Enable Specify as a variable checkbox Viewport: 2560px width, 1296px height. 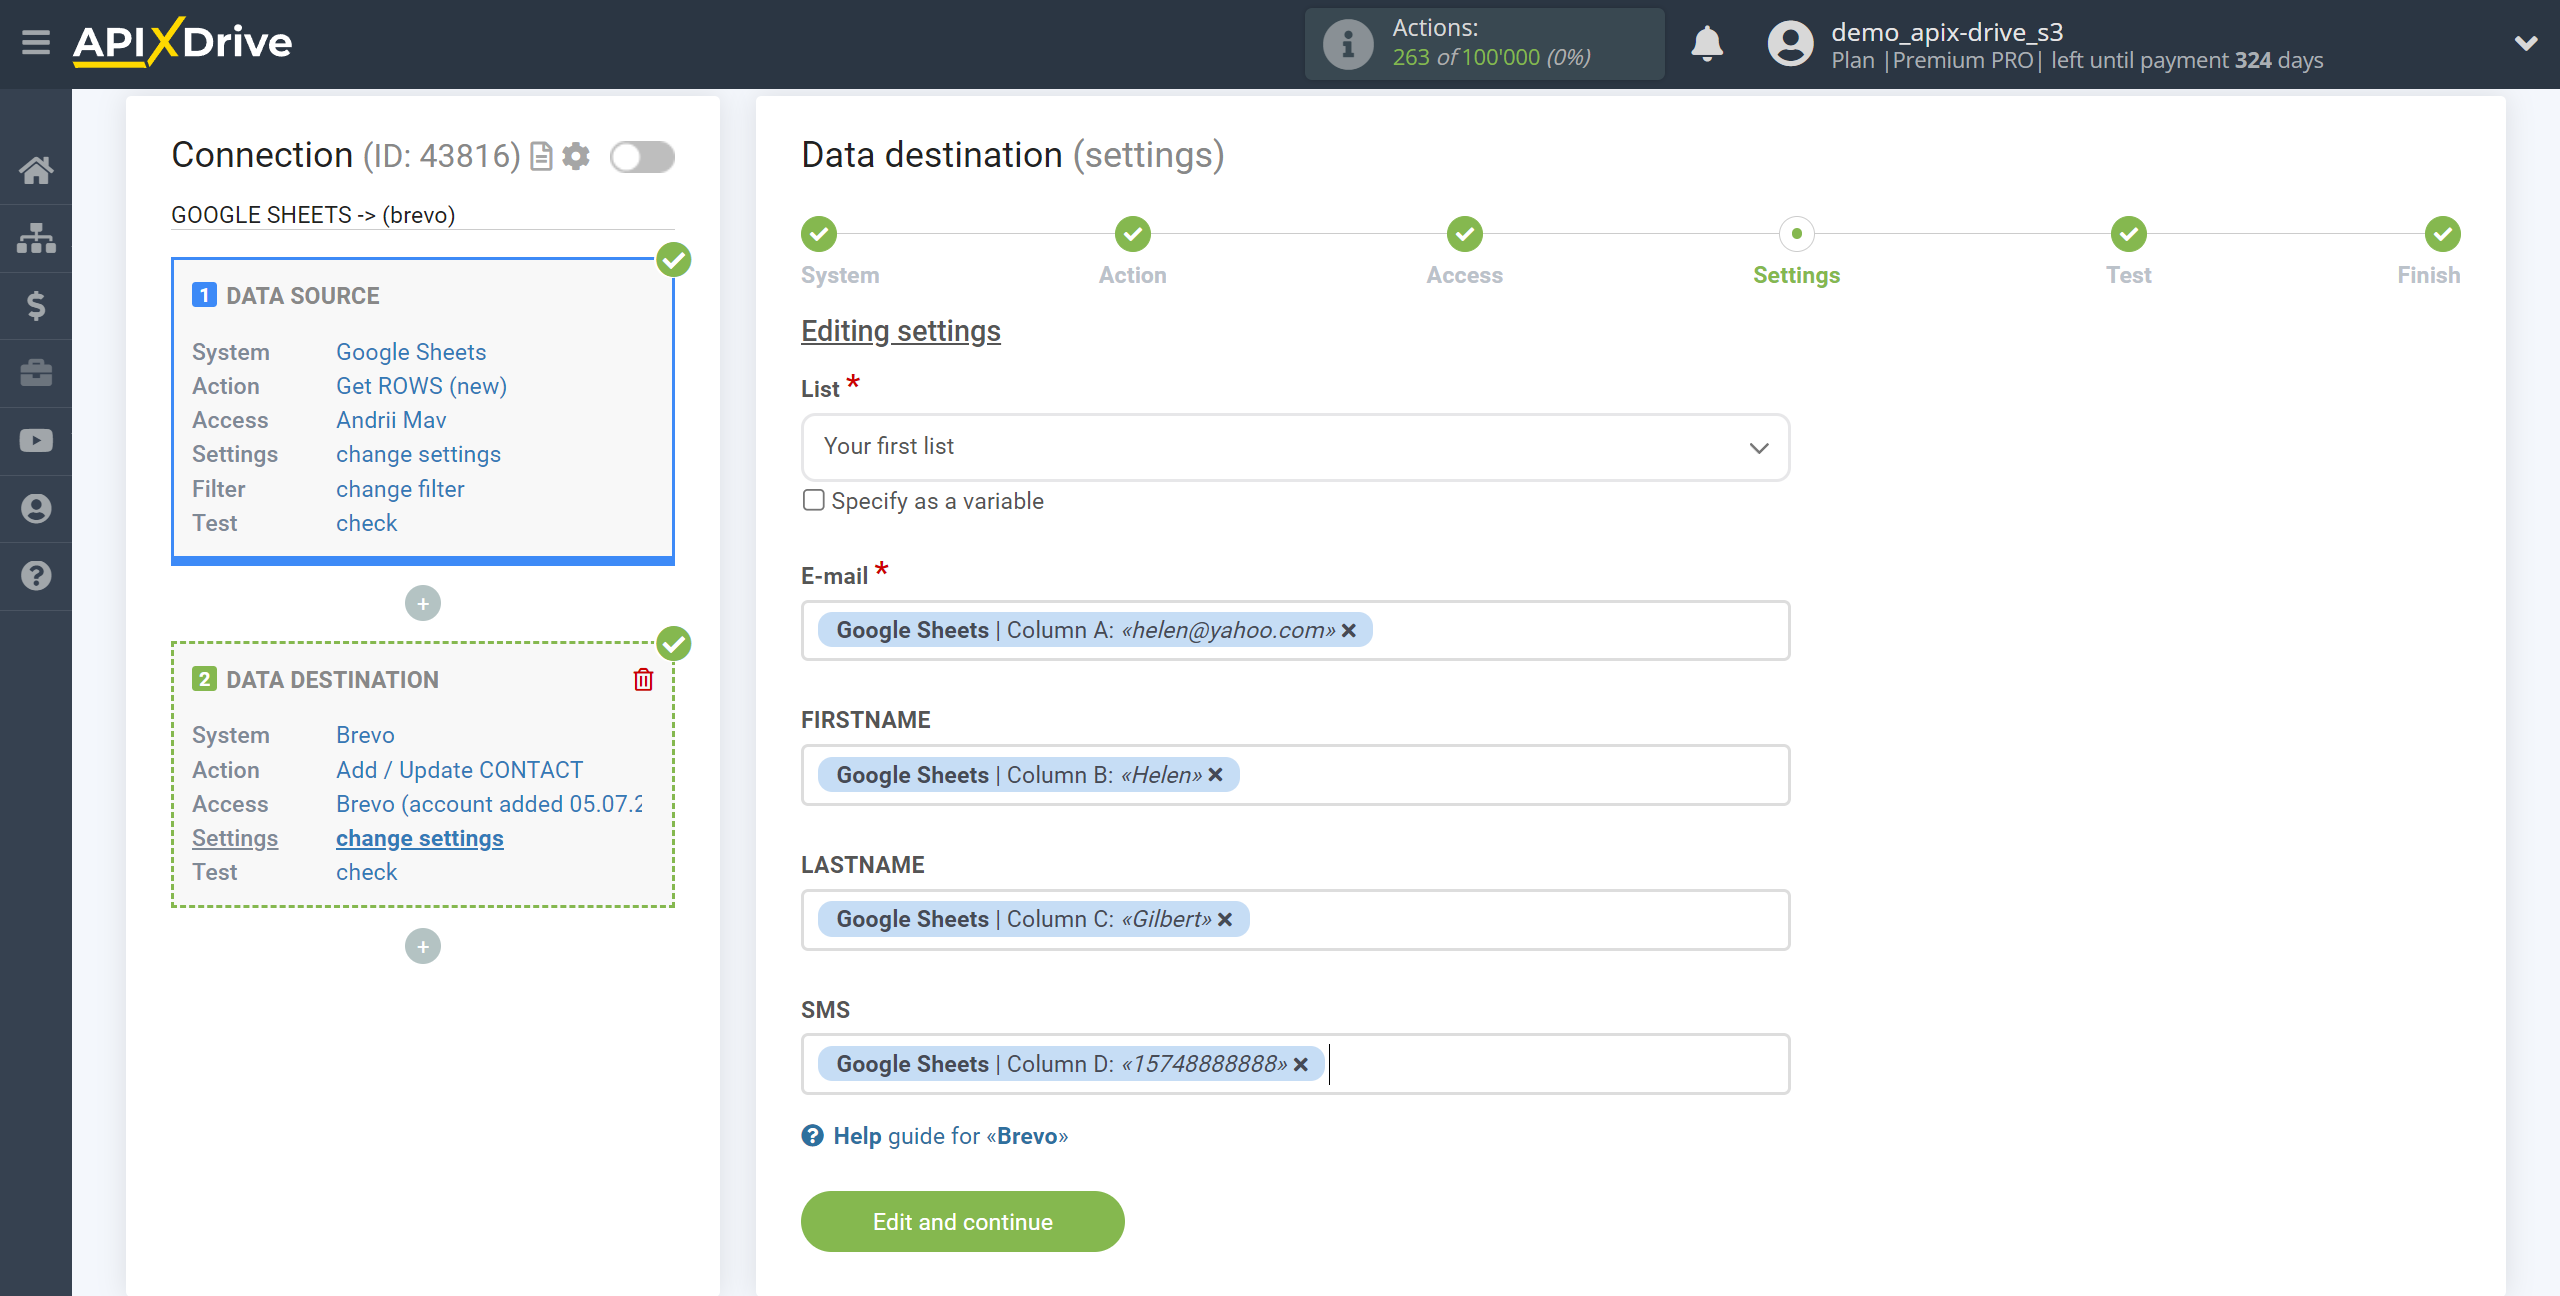pos(814,500)
